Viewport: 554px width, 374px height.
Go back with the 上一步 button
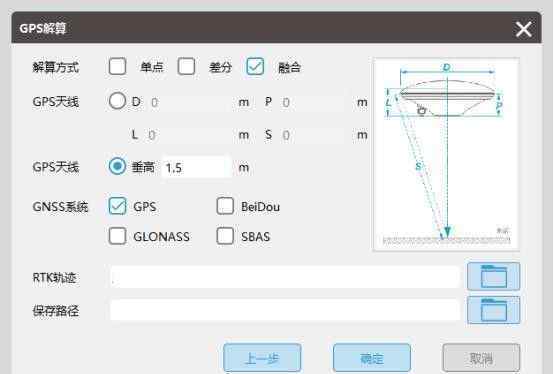[x=262, y=358]
